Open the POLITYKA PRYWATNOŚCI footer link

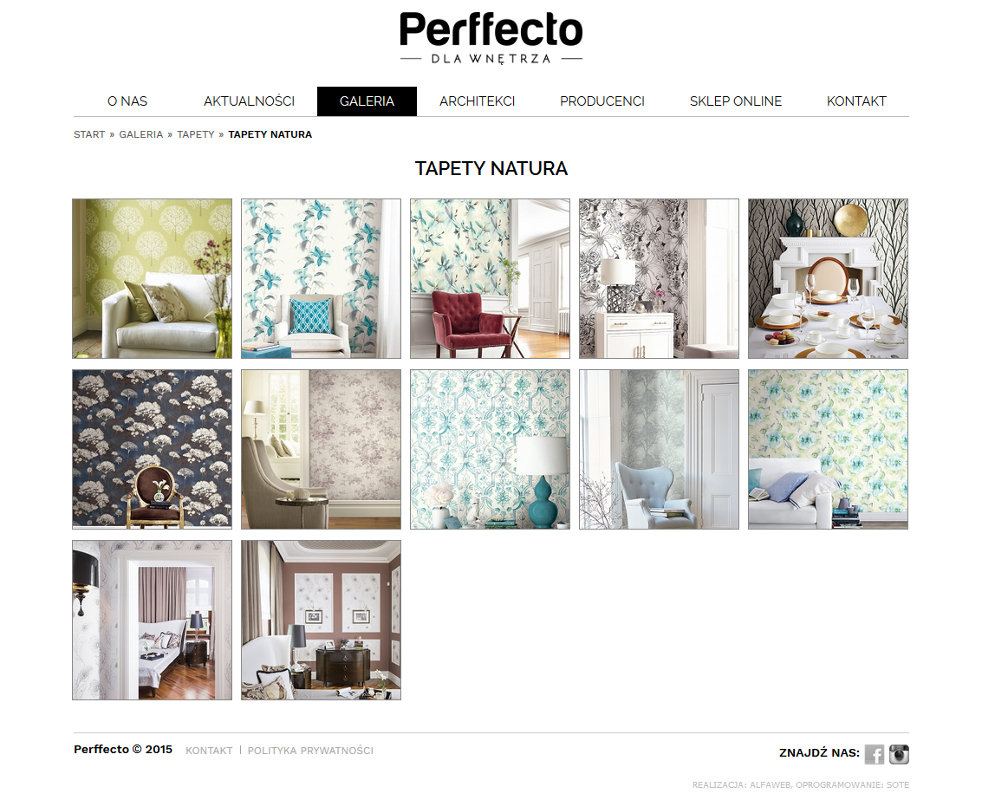[310, 751]
